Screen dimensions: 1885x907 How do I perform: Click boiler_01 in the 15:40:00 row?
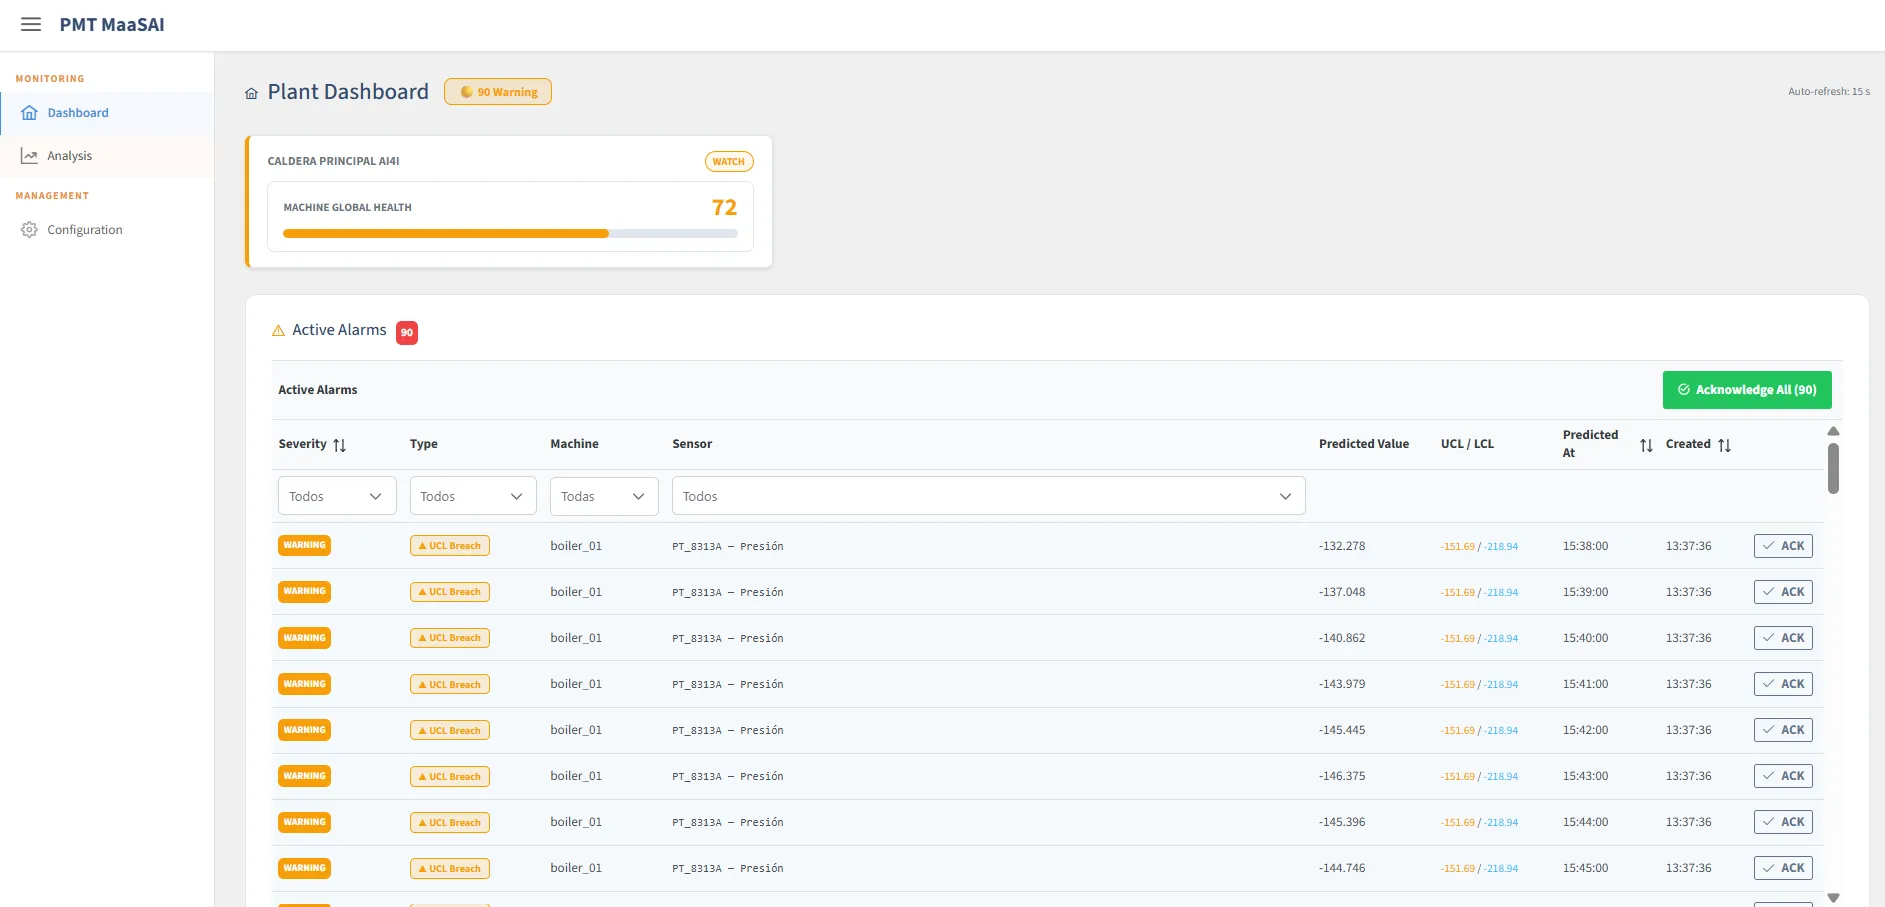(576, 638)
